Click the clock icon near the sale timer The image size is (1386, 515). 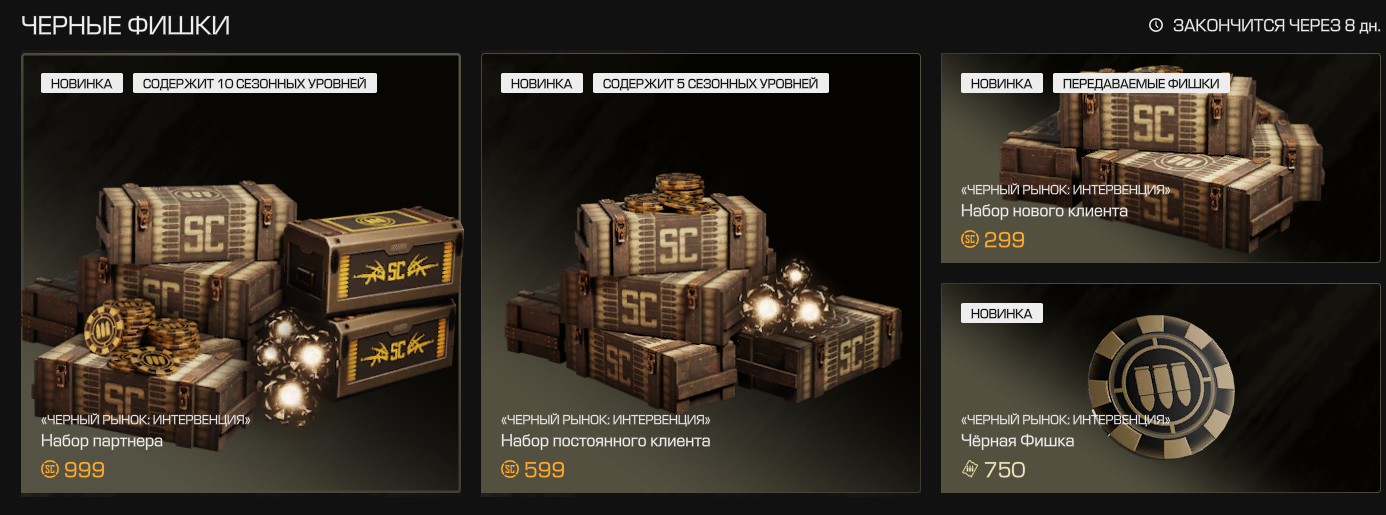click(1156, 25)
